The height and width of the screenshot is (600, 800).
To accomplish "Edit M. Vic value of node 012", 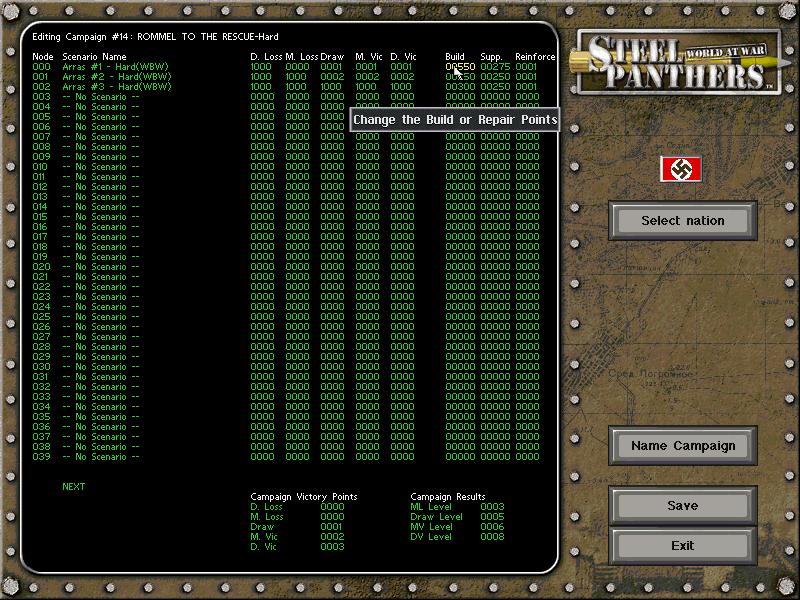I will pyautogui.click(x=367, y=187).
